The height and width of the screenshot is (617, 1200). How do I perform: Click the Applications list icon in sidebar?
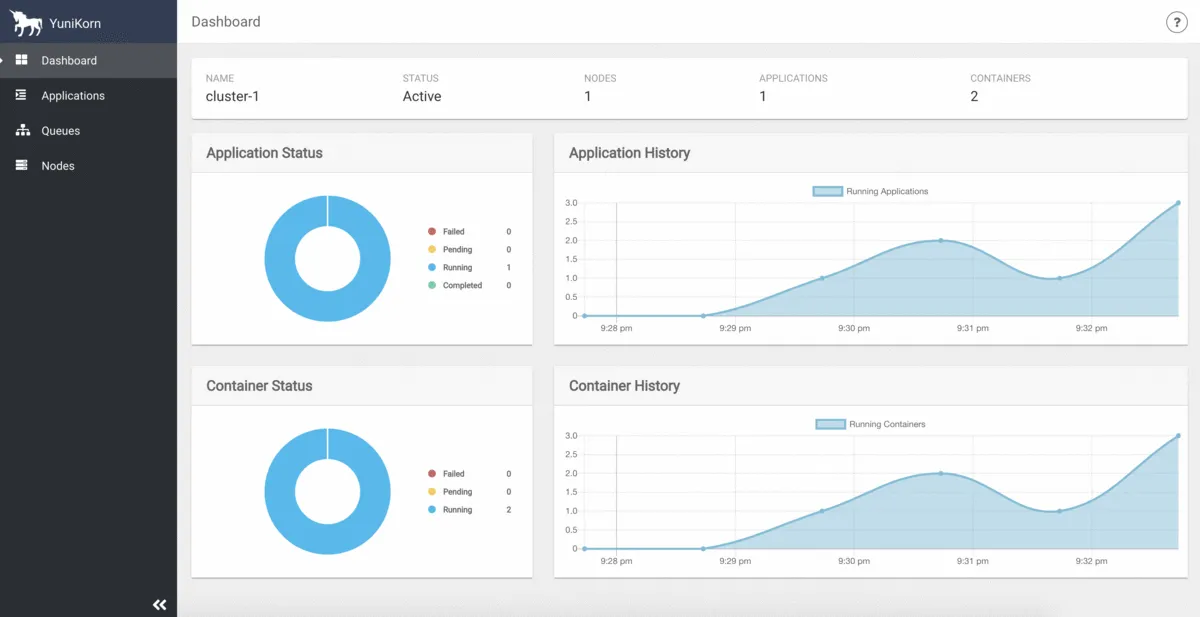(21, 95)
